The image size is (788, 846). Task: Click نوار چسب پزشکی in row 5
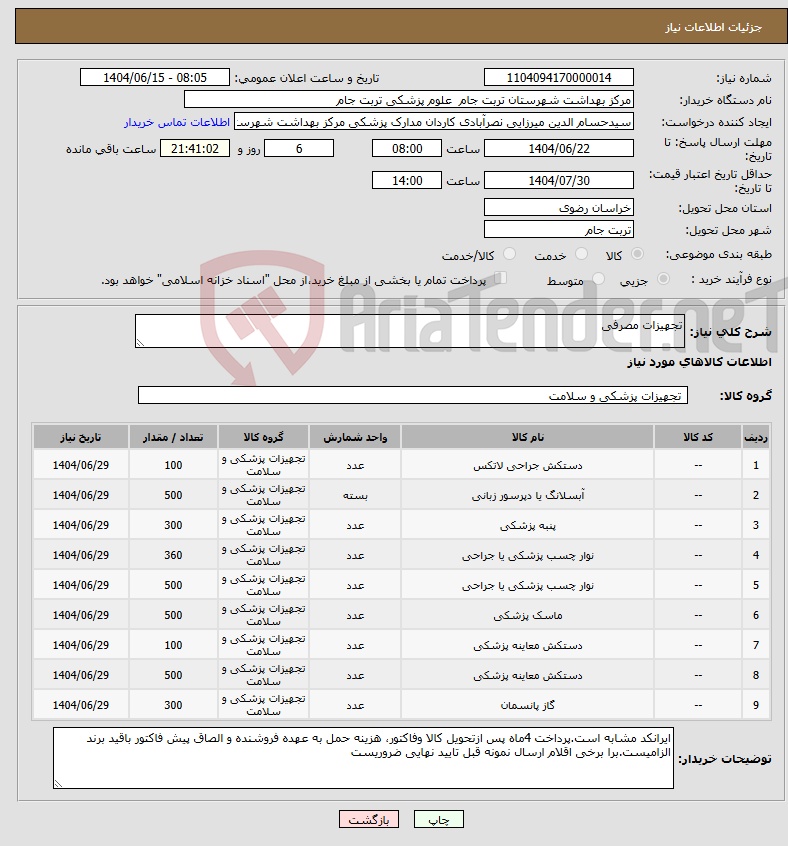527,585
